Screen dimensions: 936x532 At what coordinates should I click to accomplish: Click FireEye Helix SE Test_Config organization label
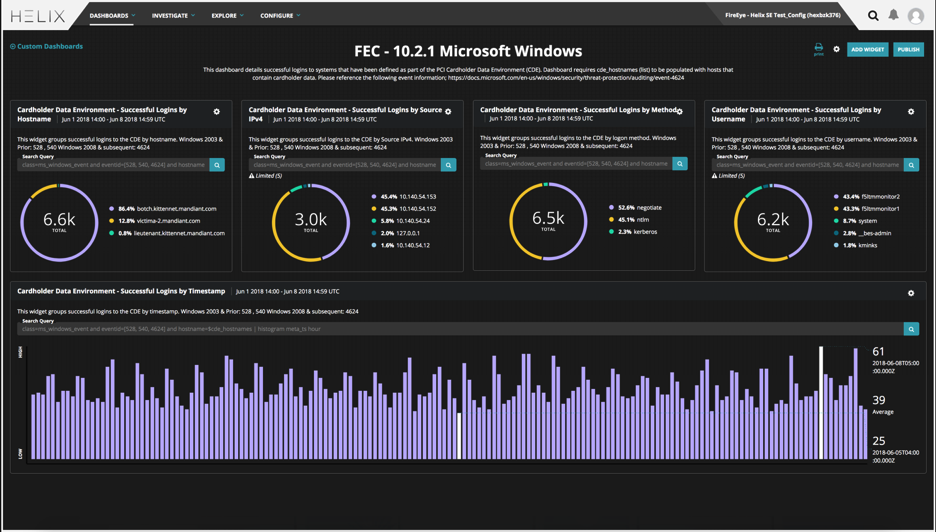[783, 16]
